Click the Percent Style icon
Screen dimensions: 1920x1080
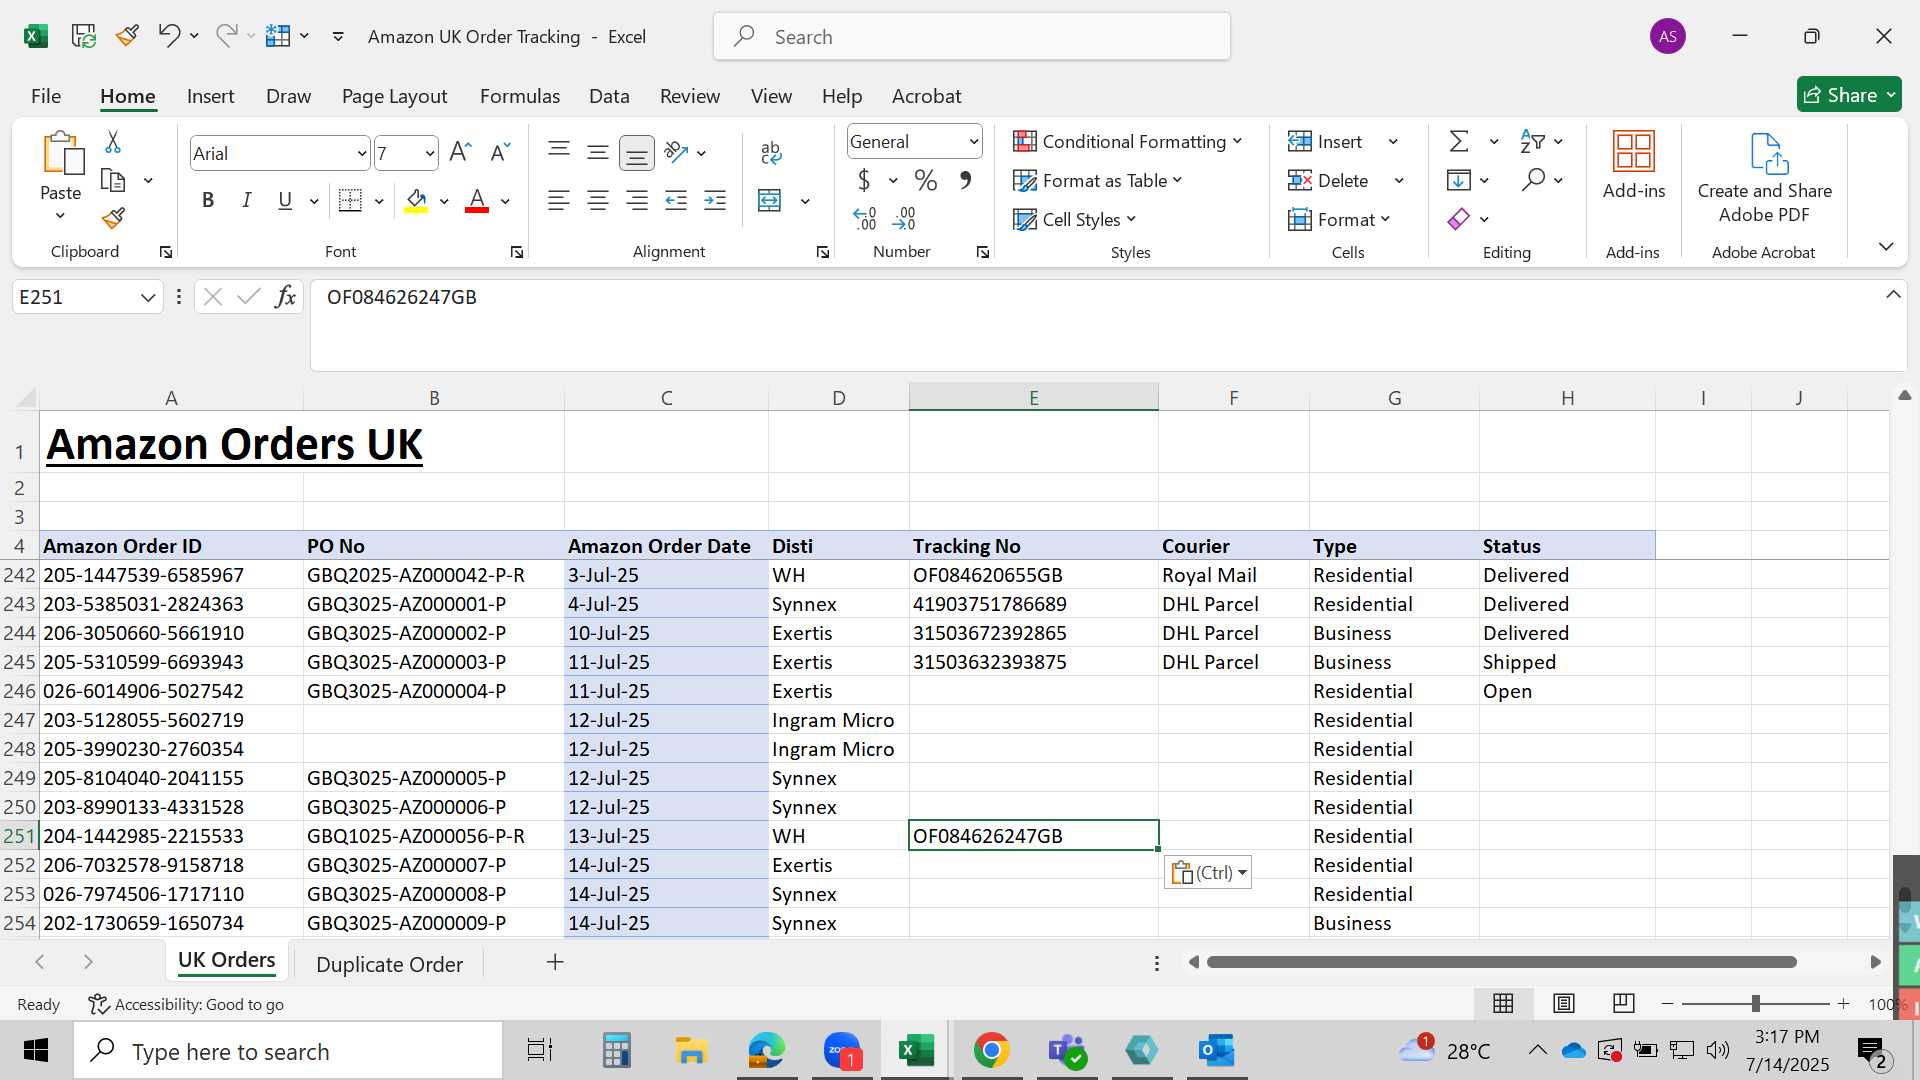(x=926, y=180)
